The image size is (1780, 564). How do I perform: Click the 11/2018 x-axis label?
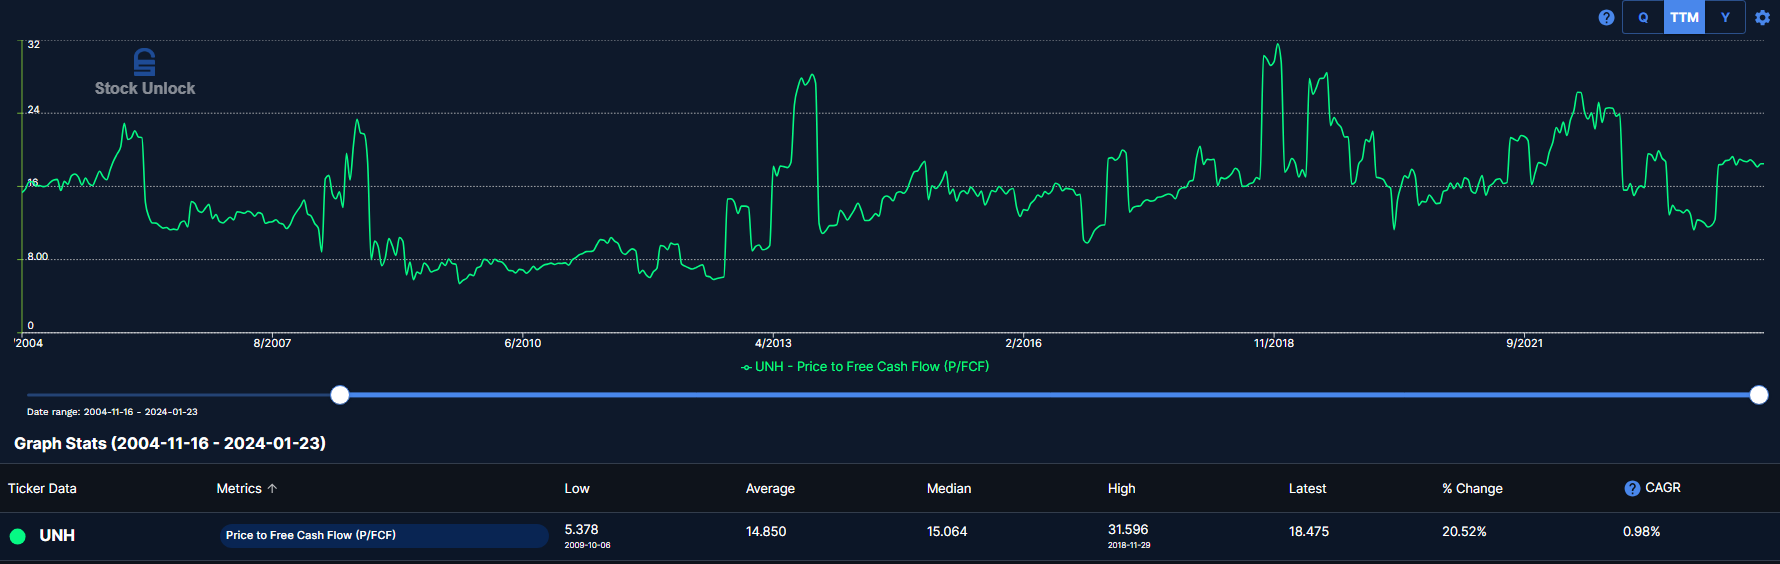pyautogui.click(x=1274, y=343)
